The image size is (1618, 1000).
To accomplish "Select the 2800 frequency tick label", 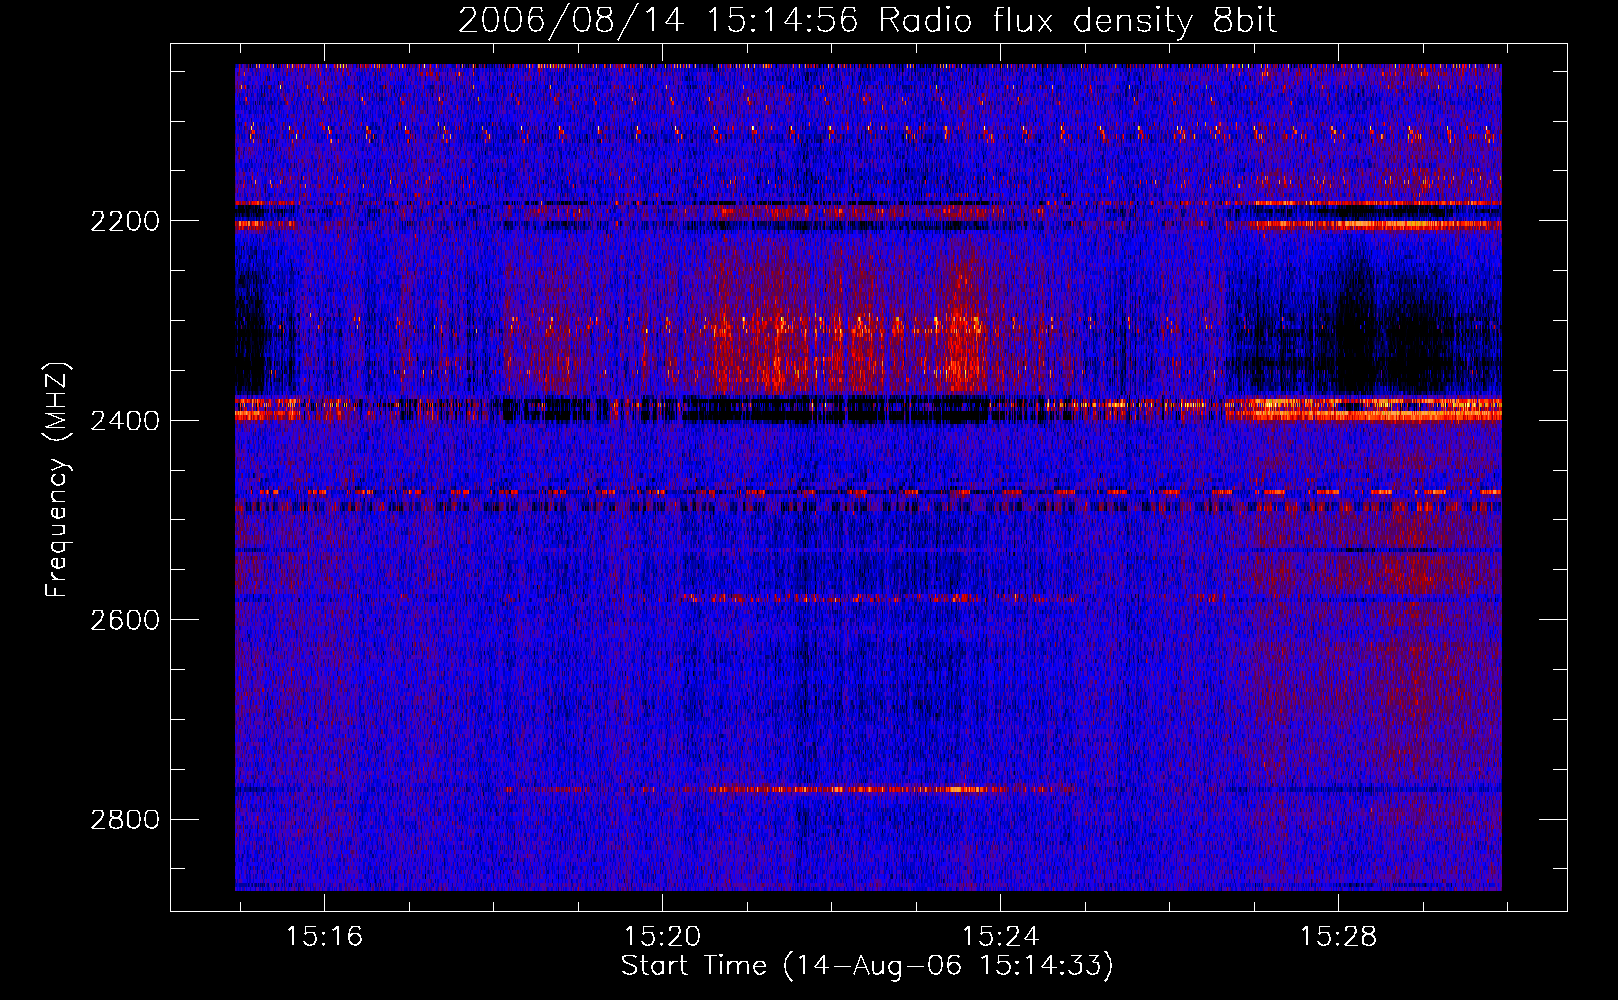I will [125, 820].
